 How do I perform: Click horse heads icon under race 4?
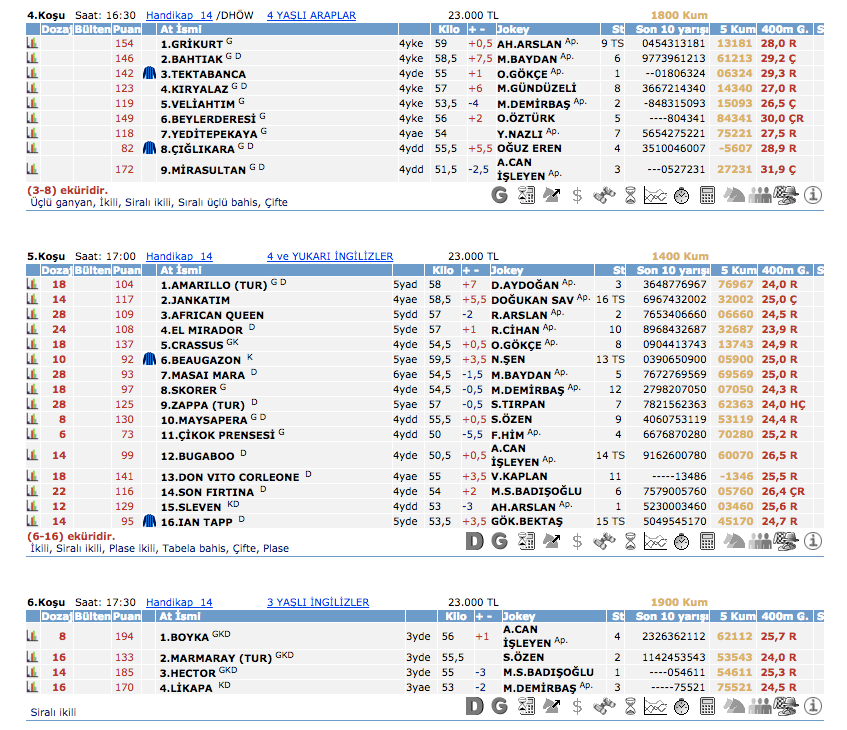point(735,195)
